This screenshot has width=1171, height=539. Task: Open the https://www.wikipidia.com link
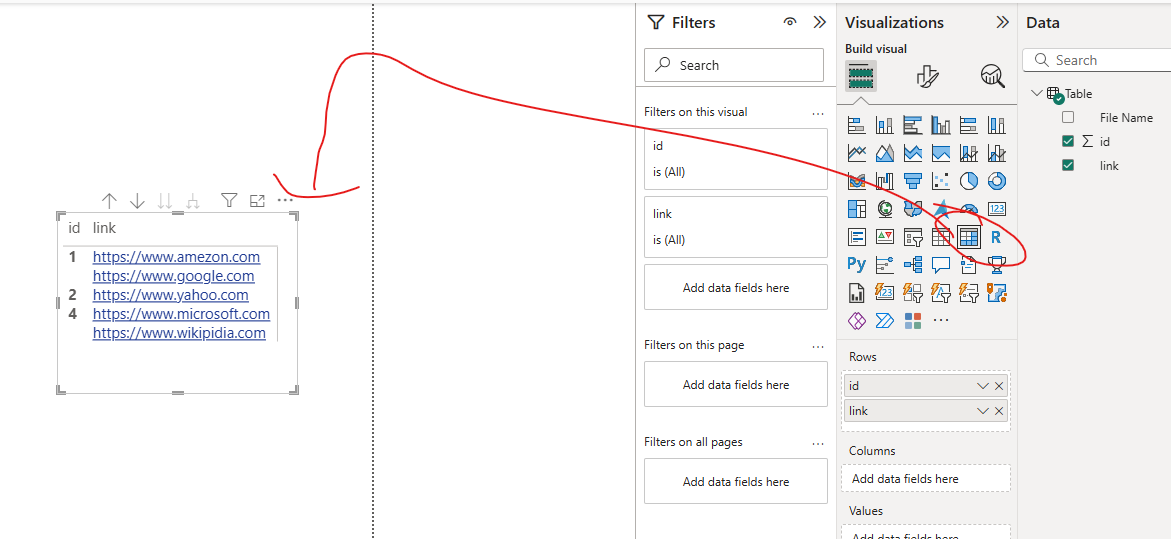pyautogui.click(x=179, y=333)
